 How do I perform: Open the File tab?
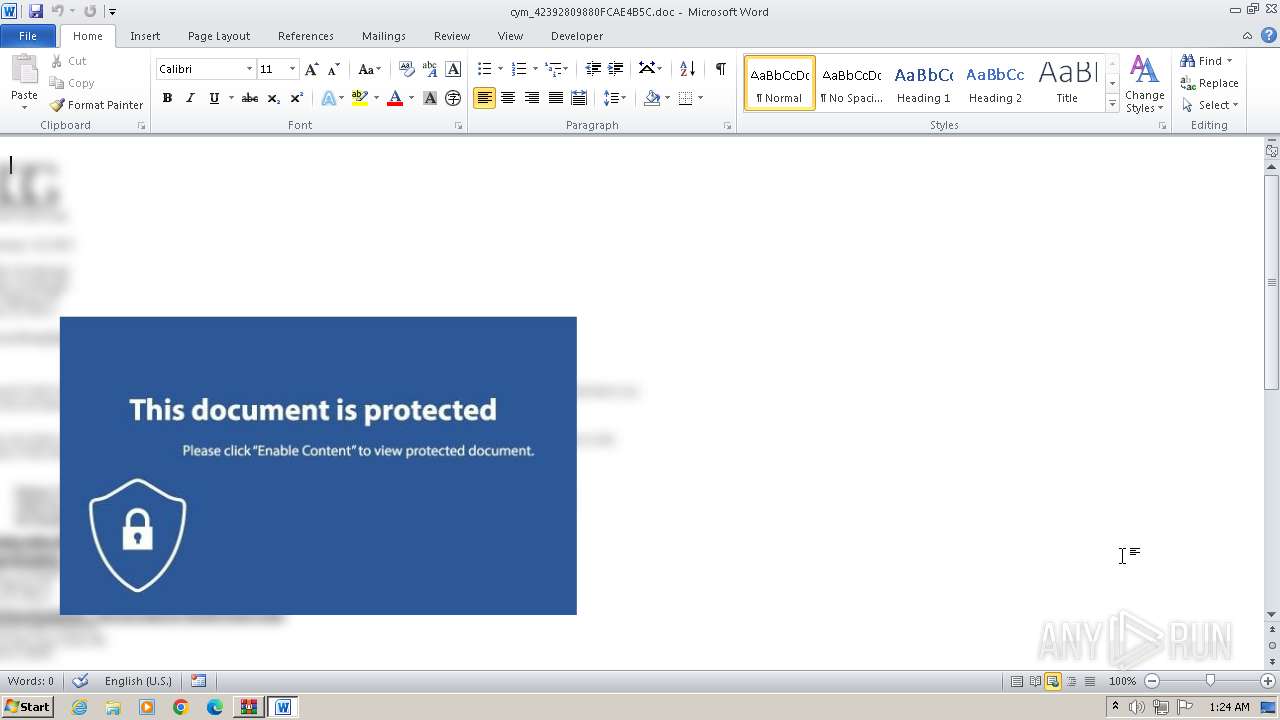click(x=28, y=36)
